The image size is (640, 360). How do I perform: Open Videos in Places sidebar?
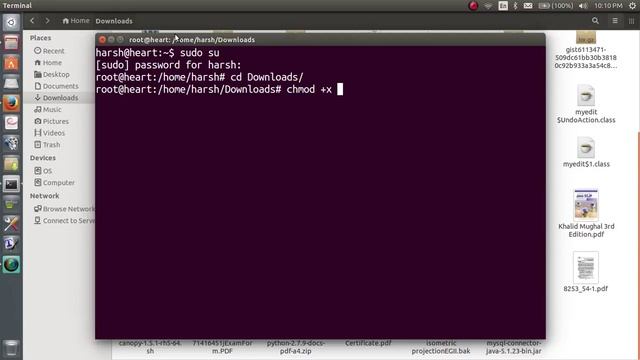tap(50, 133)
